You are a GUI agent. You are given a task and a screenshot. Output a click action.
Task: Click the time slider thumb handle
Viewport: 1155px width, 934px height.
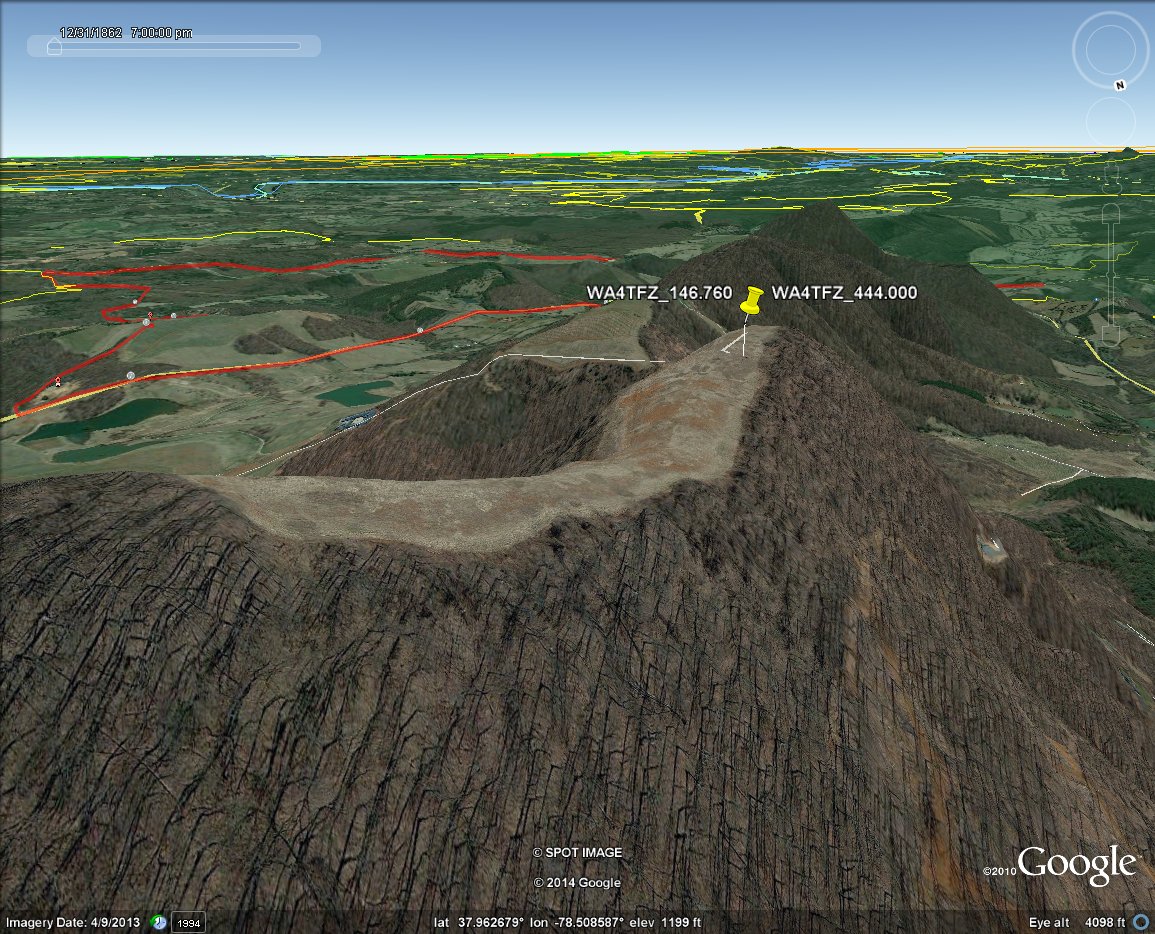[x=54, y=46]
